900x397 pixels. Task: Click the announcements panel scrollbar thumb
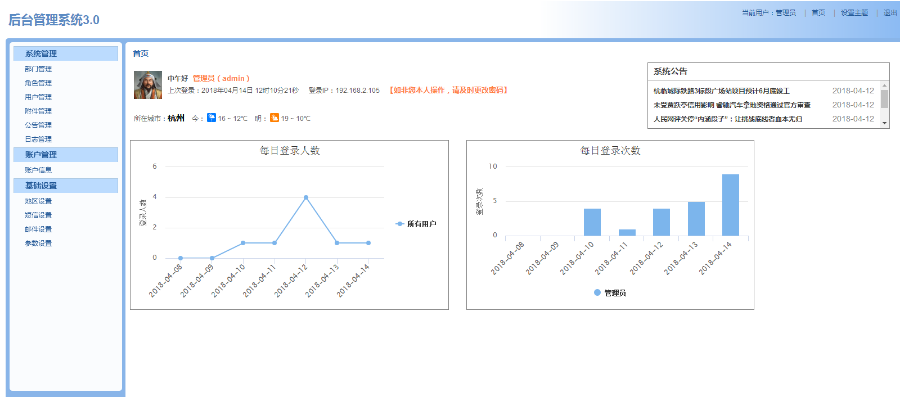885,99
